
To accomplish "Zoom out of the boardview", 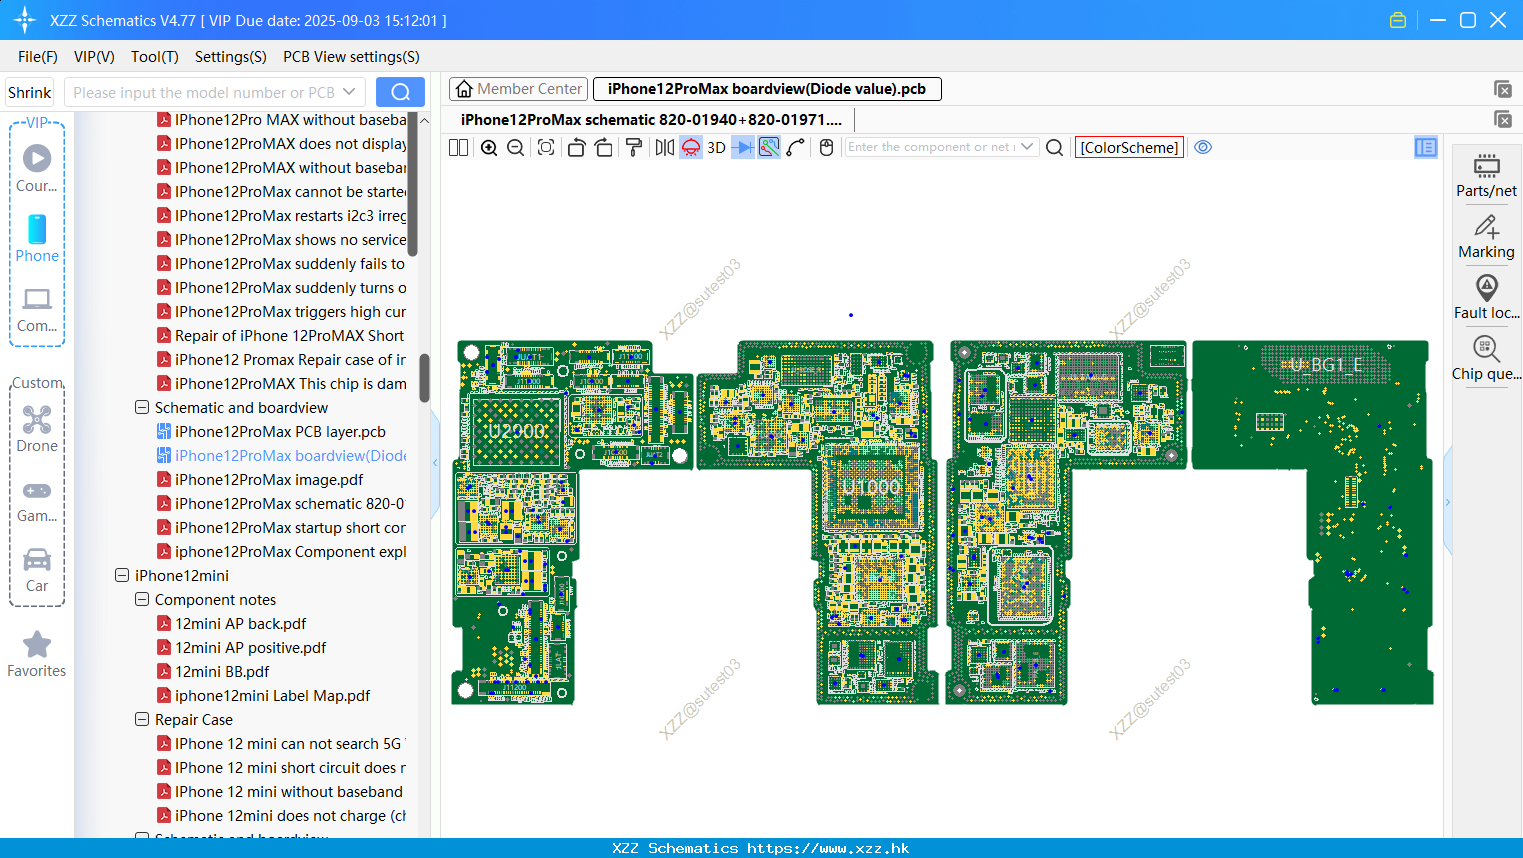I will tap(515, 147).
